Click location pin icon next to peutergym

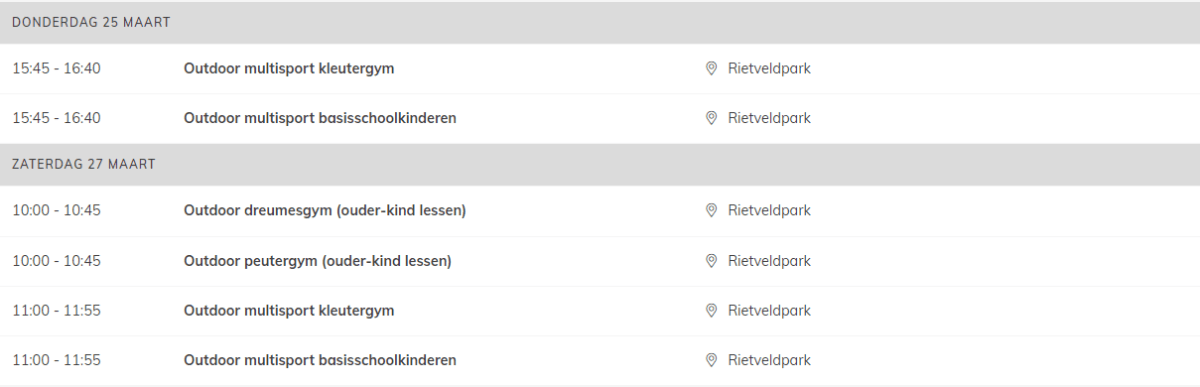pos(711,261)
